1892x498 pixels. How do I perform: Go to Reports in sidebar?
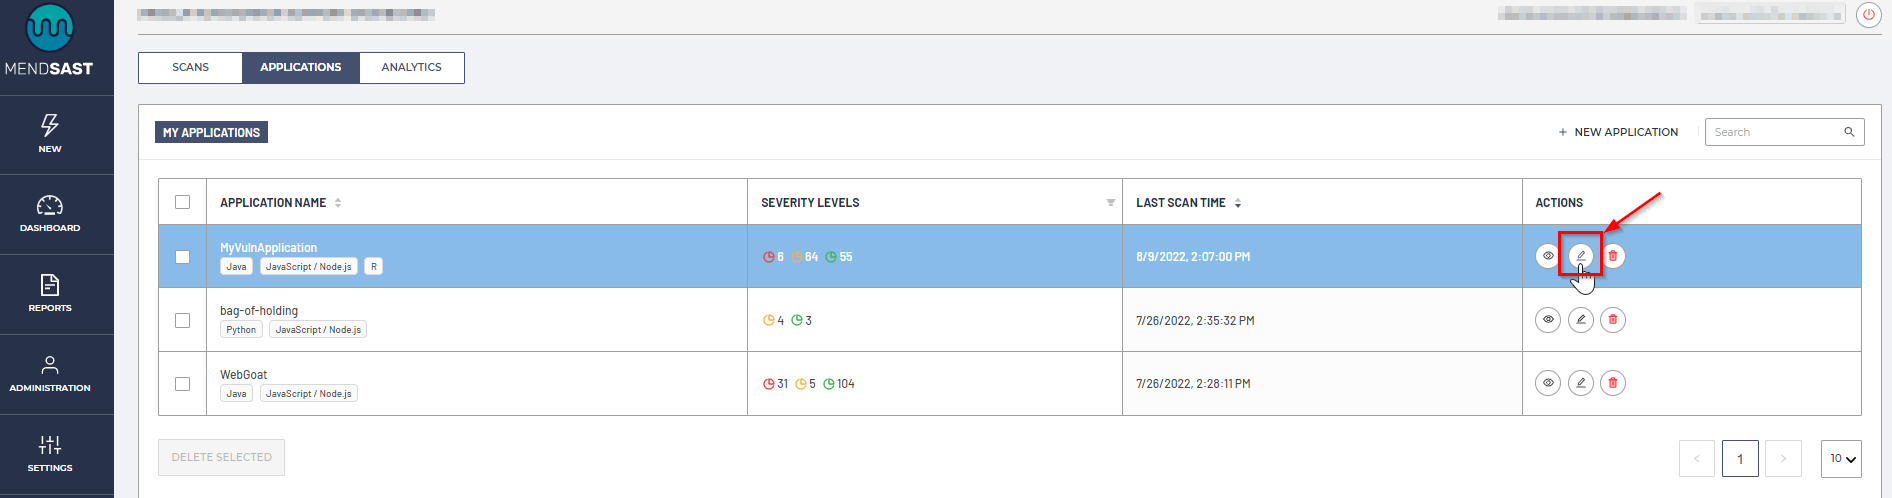tap(50, 294)
